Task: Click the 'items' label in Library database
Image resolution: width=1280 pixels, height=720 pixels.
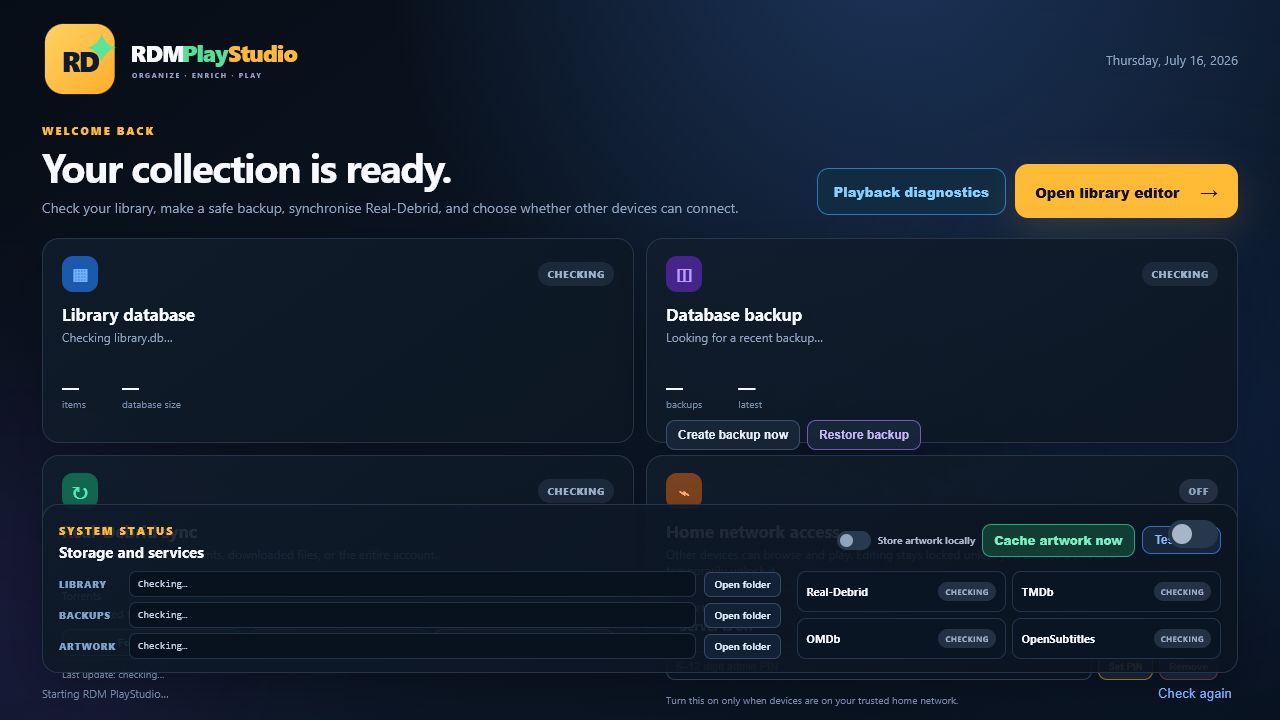Action: point(74,405)
